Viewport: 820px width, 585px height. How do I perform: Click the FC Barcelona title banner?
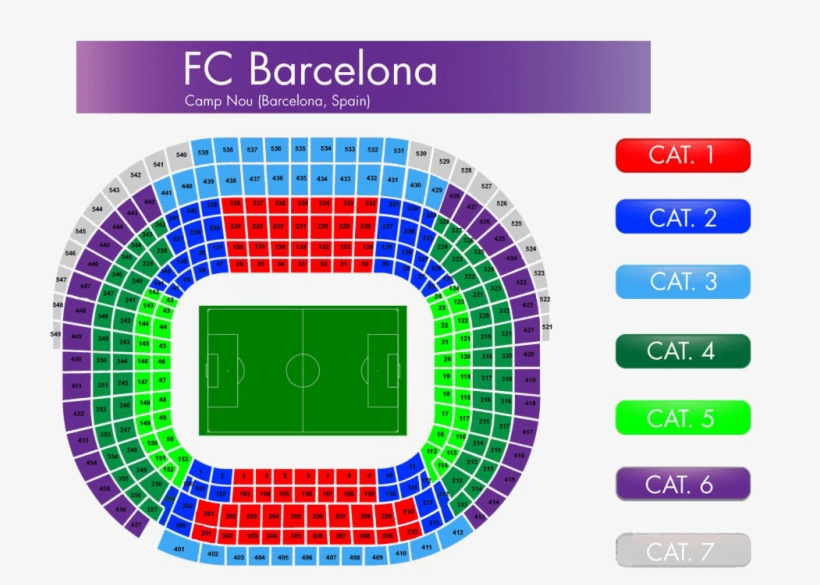(363, 77)
